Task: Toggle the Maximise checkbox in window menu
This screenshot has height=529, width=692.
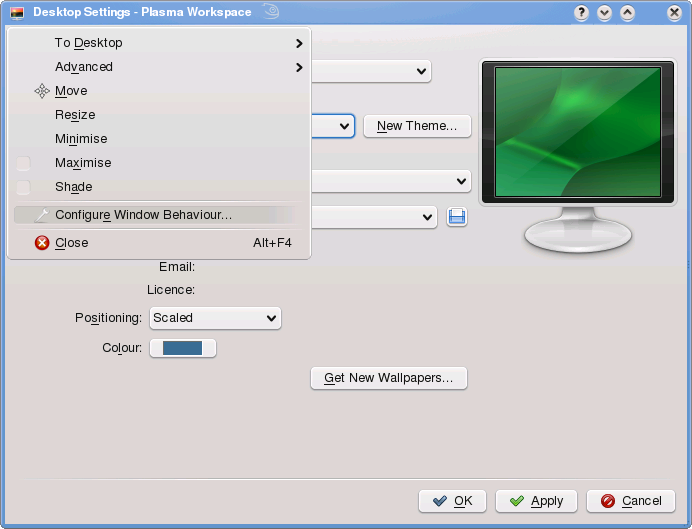Action: tap(23, 163)
